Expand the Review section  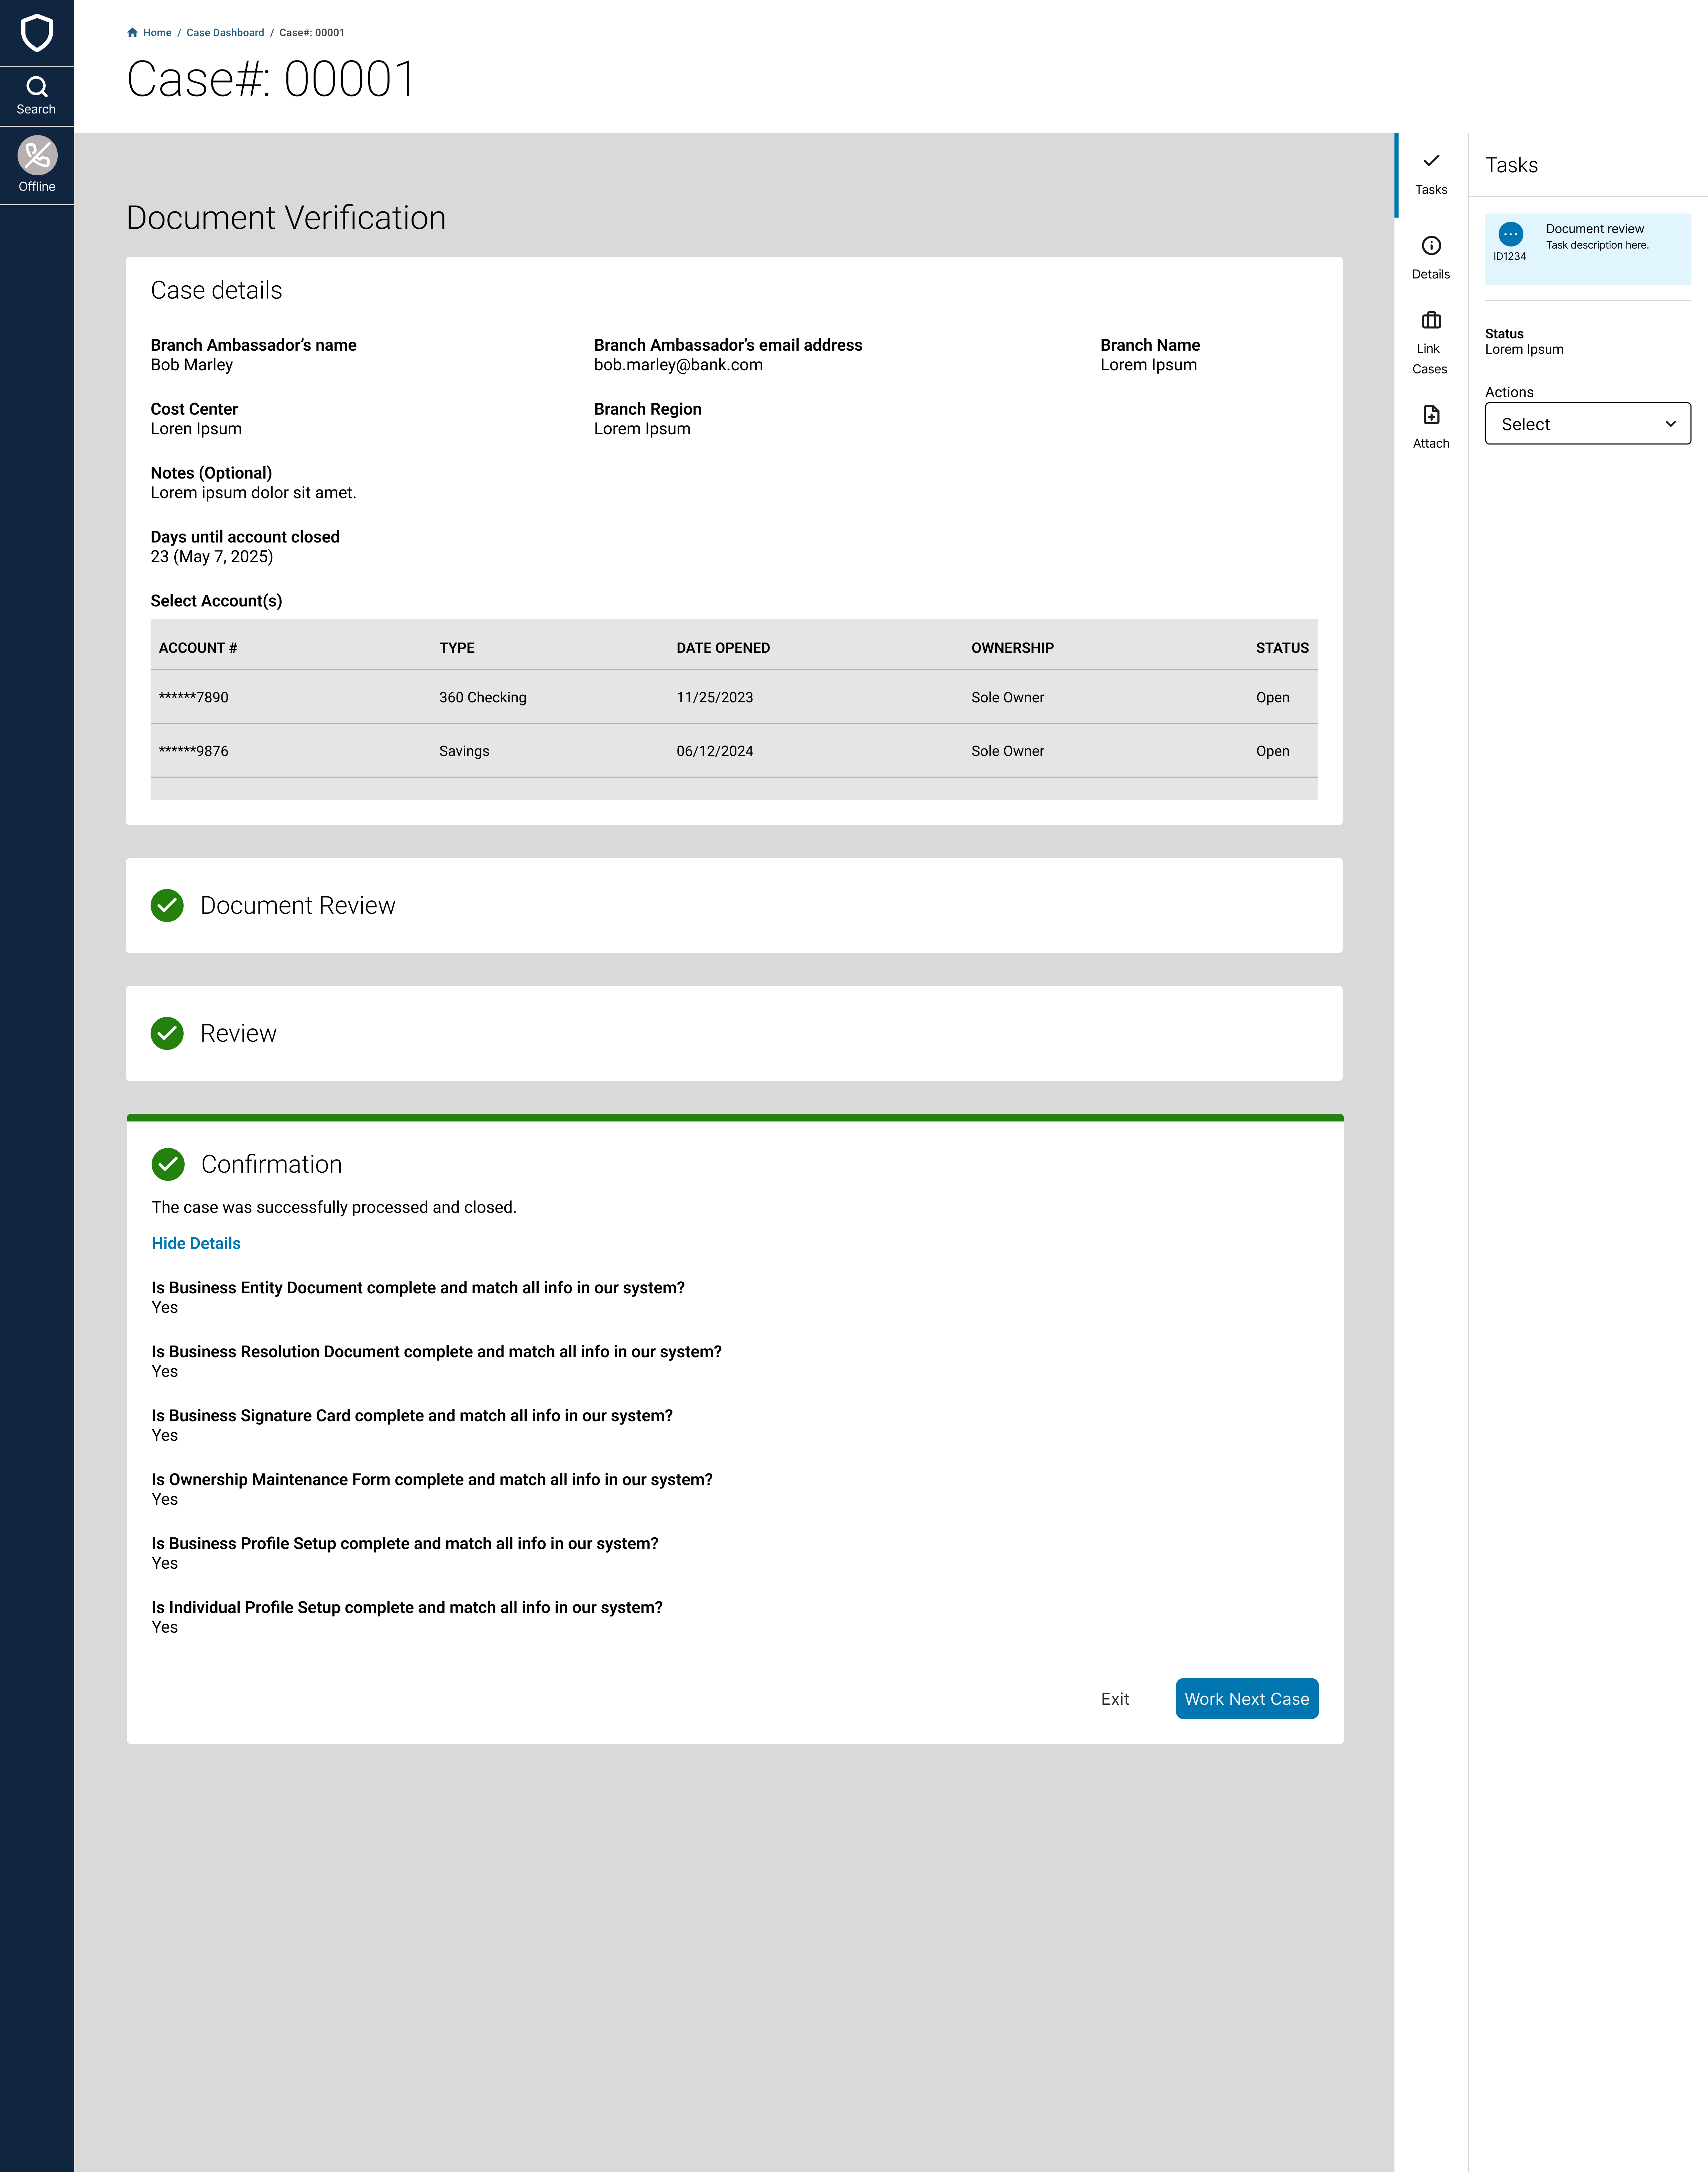point(238,1033)
